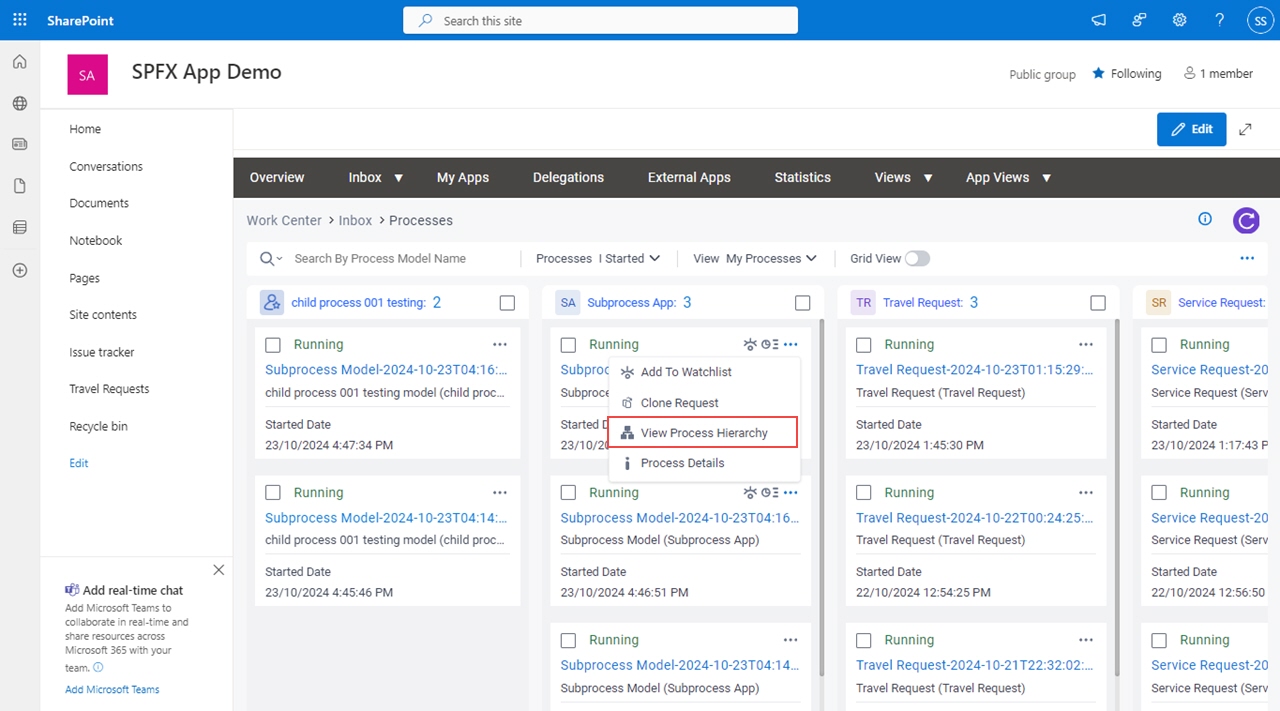Check the child process 001 testing group checkbox
Viewport: 1280px width, 711px height.
pyautogui.click(x=507, y=303)
